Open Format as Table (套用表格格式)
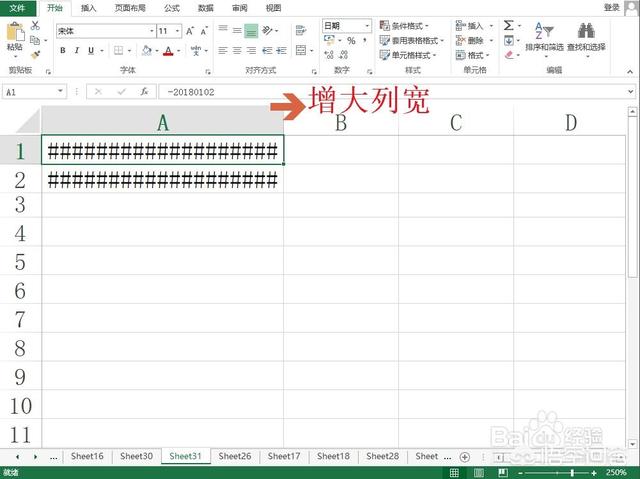The image size is (640, 479). (x=411, y=40)
